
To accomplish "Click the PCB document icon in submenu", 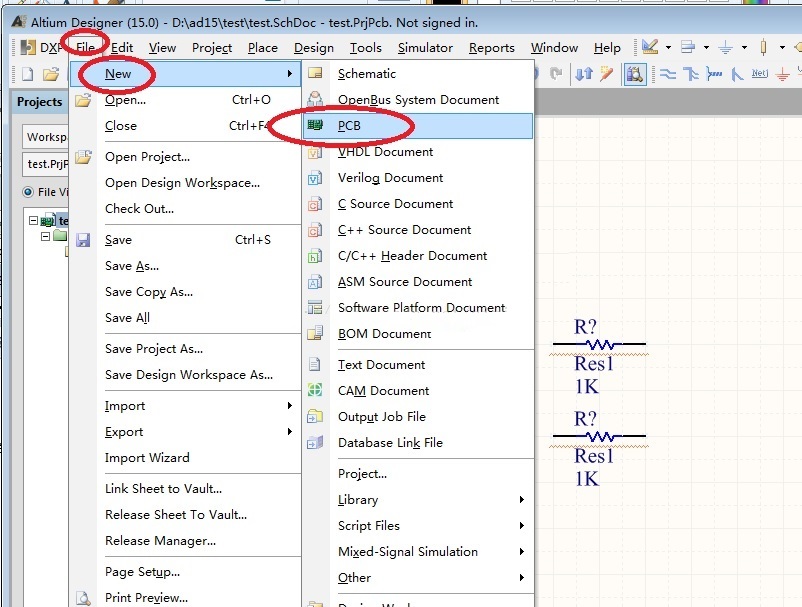I will coord(316,126).
